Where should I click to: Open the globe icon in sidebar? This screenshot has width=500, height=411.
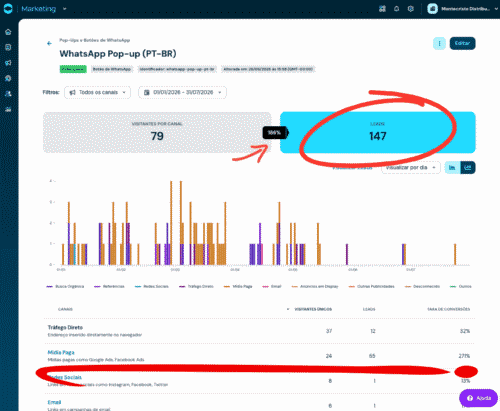pos(8,78)
